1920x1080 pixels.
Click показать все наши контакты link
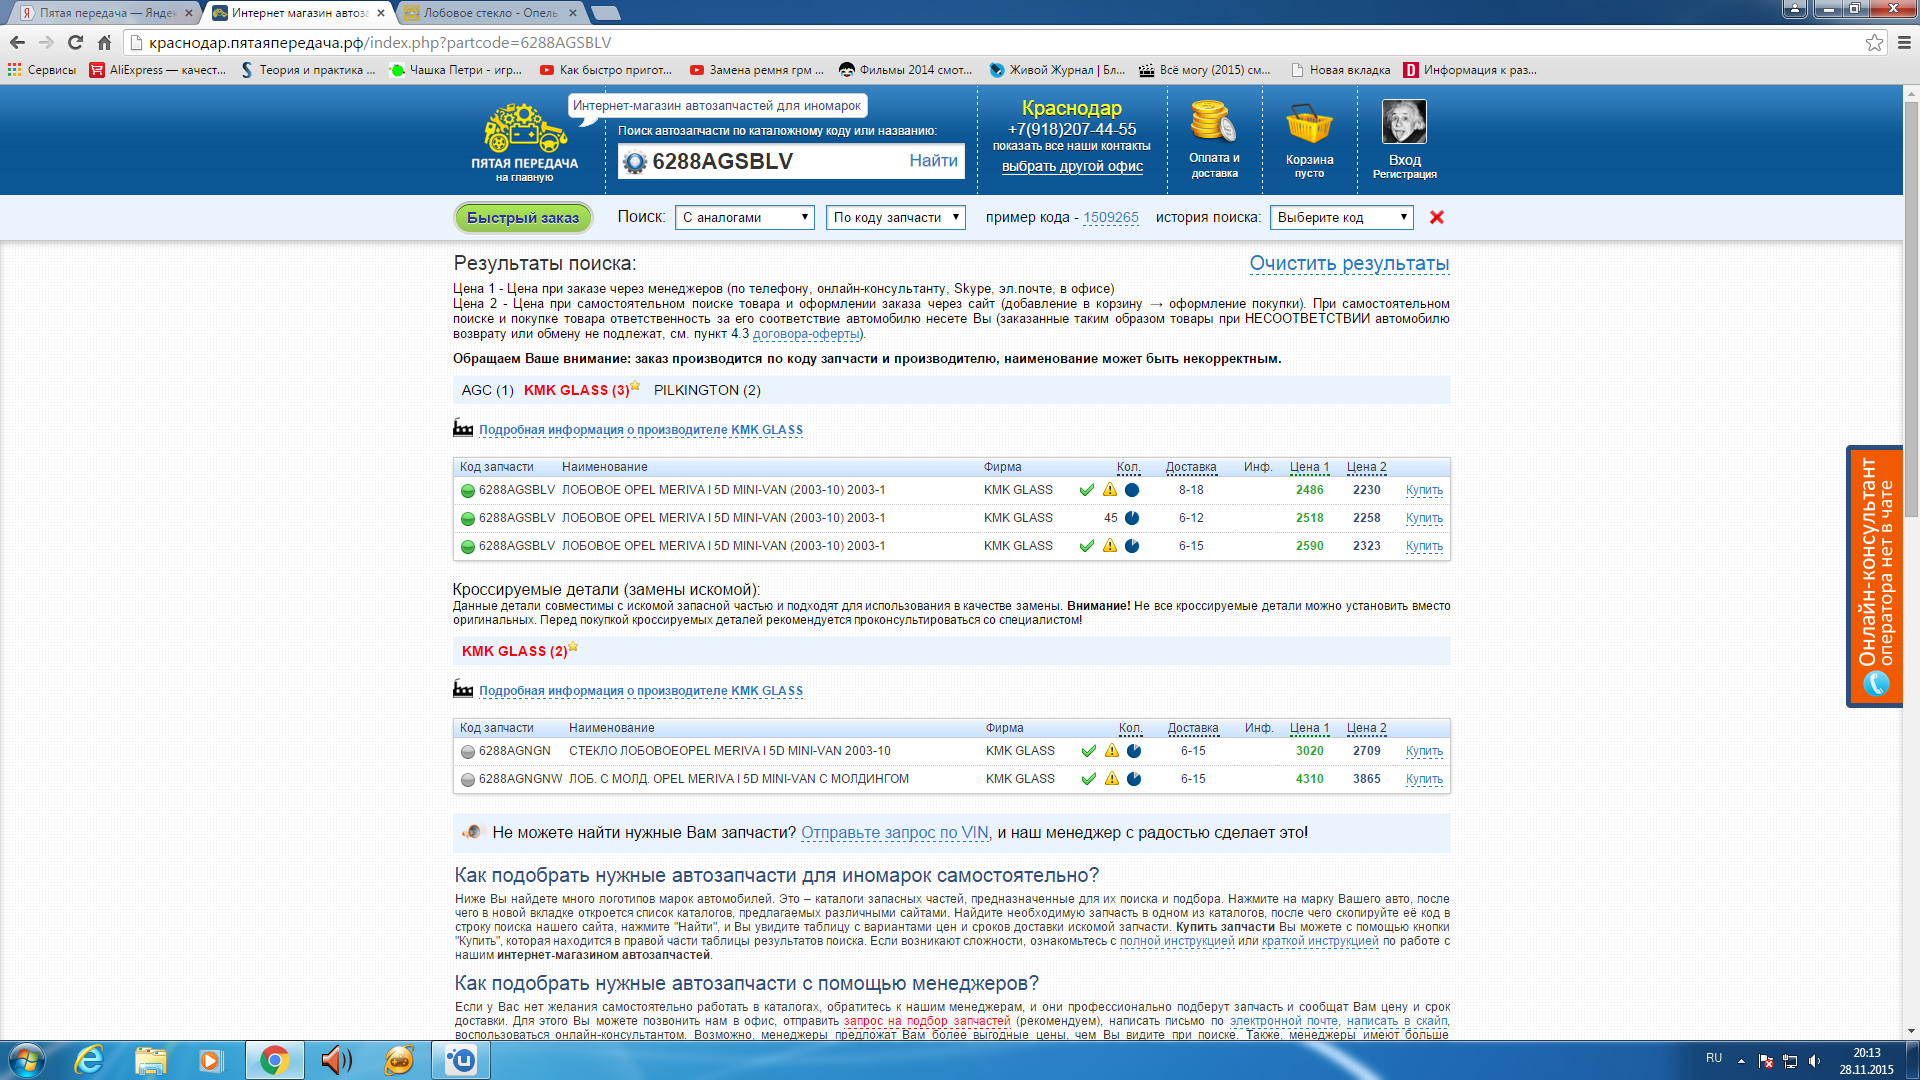tap(1071, 146)
